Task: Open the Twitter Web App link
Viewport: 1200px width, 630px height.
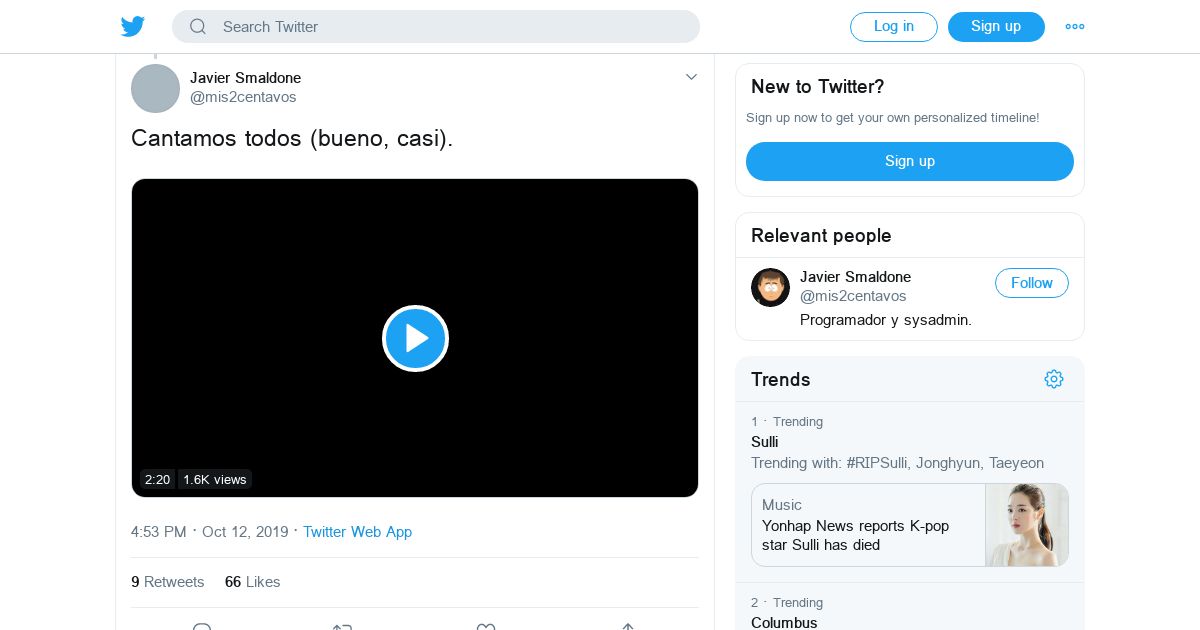Action: [357, 532]
